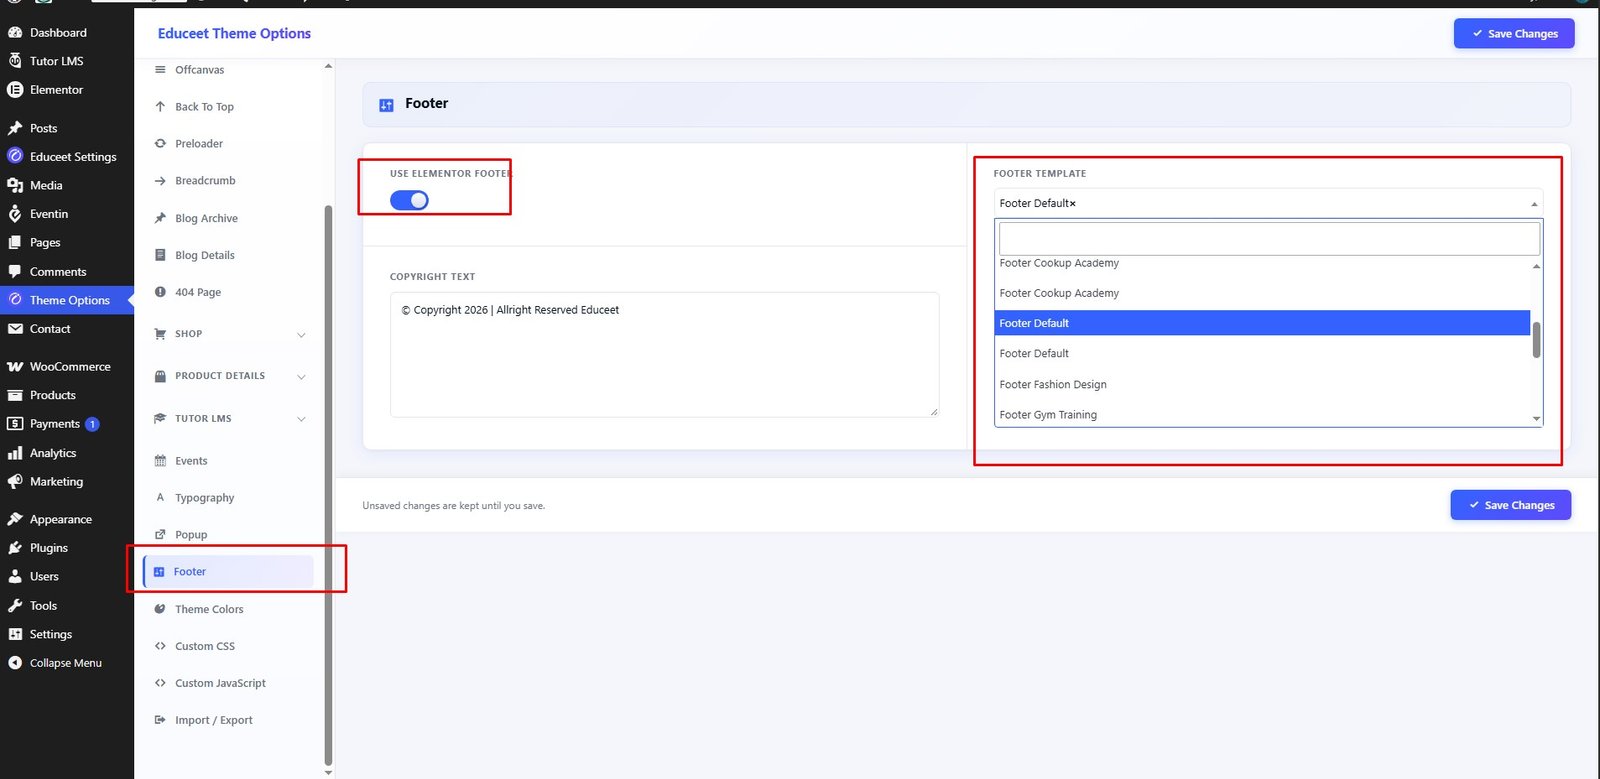The height and width of the screenshot is (779, 1600).
Task: Collapse the Footer Template dropdown arrow
Action: pos(1534,204)
